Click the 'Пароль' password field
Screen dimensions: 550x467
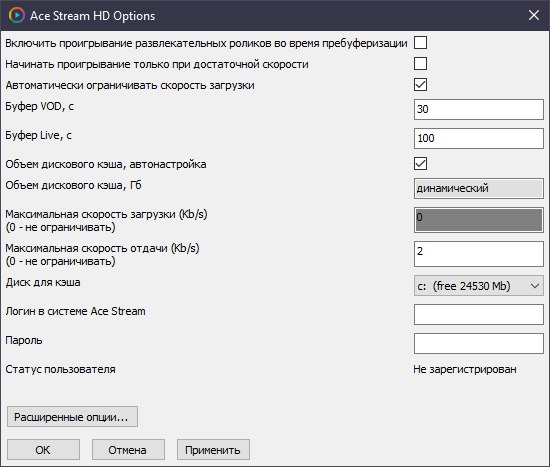(x=479, y=343)
